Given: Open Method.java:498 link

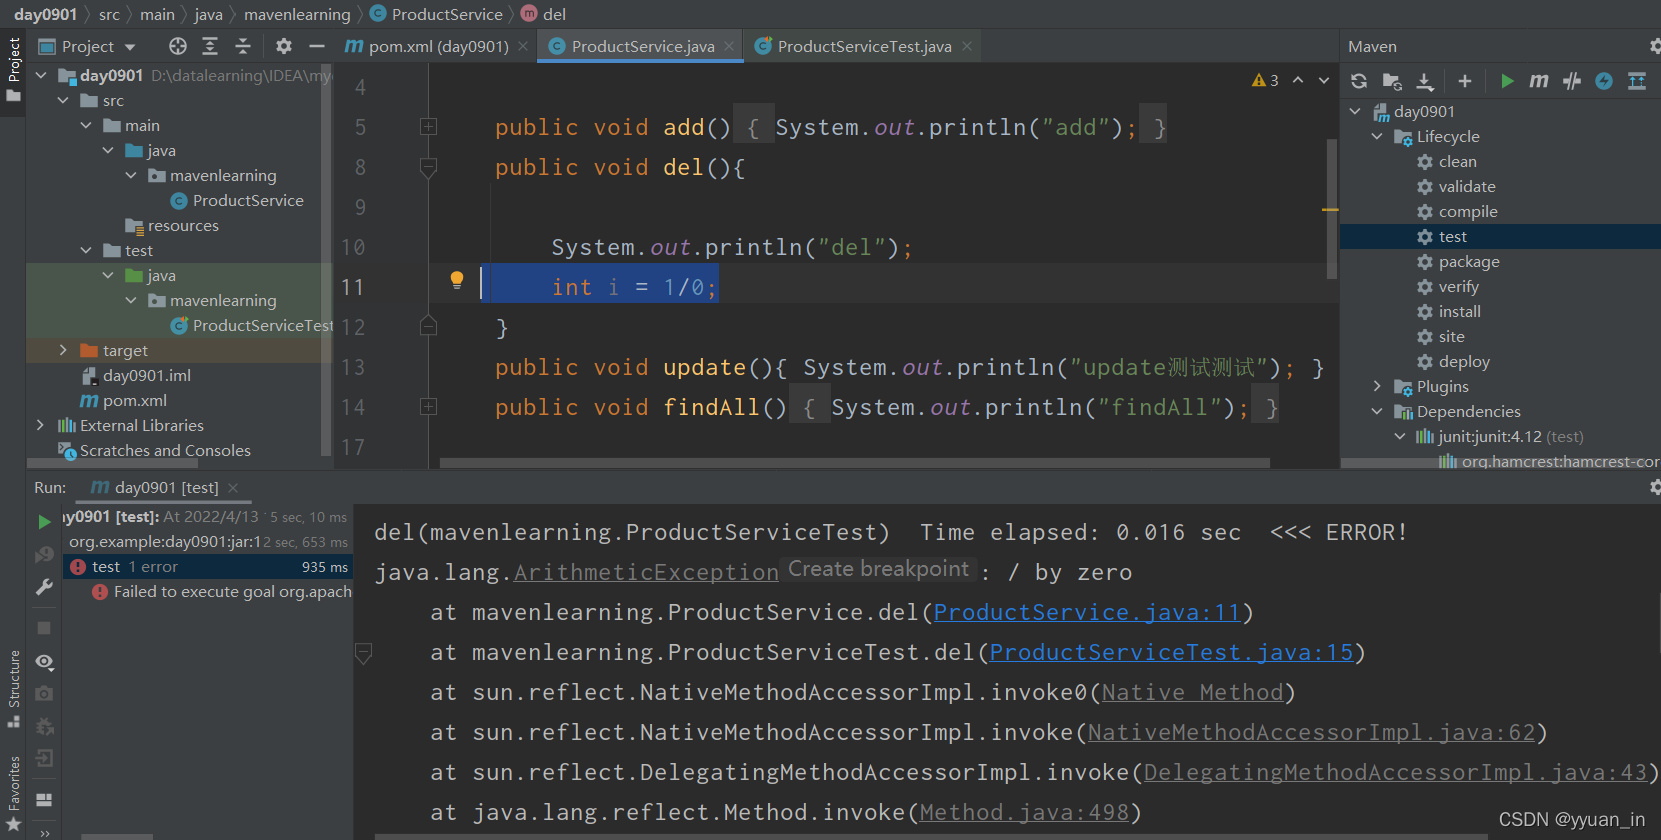Looking at the screenshot, I should [x=1024, y=812].
